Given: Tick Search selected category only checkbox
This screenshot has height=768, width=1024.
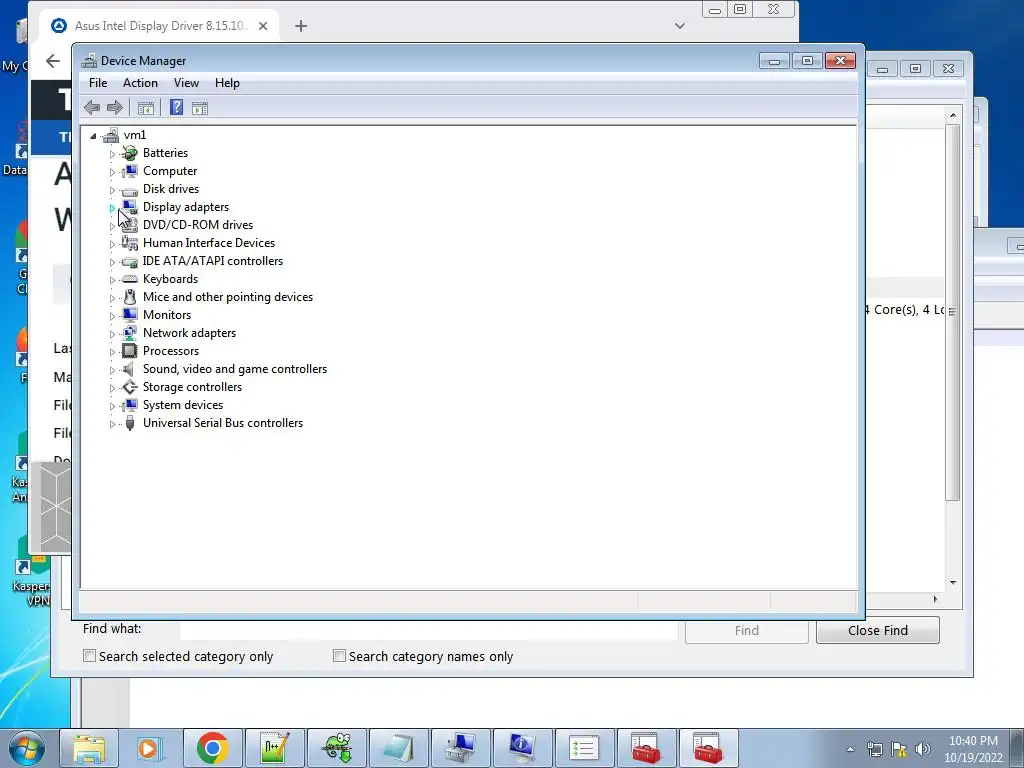Looking at the screenshot, I should click(x=89, y=656).
